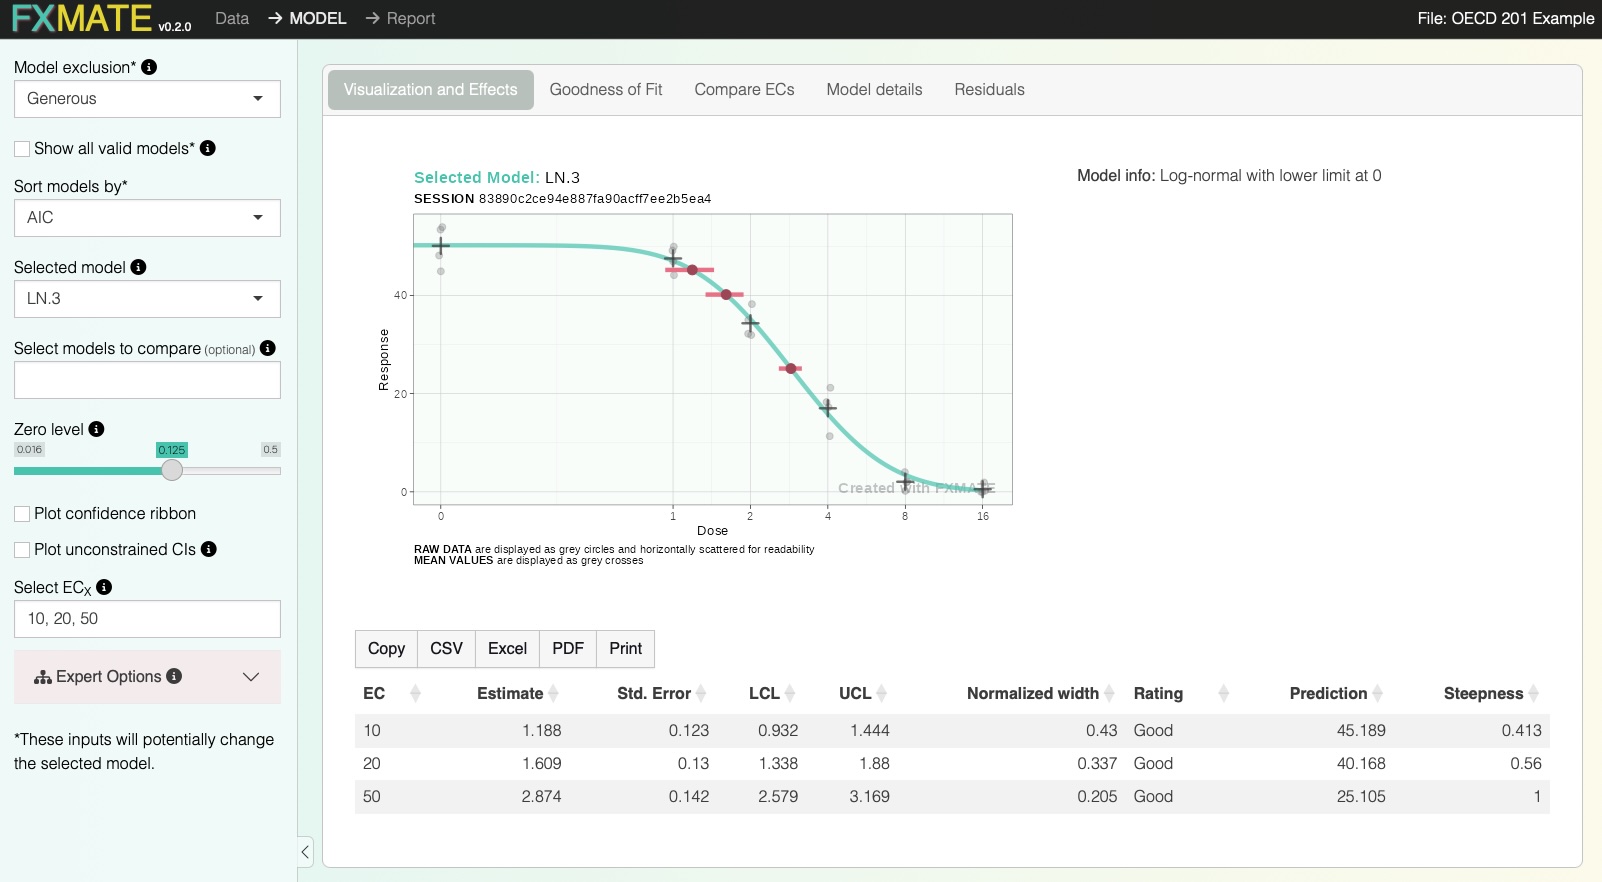Enable Show all valid models checkbox

(22, 149)
